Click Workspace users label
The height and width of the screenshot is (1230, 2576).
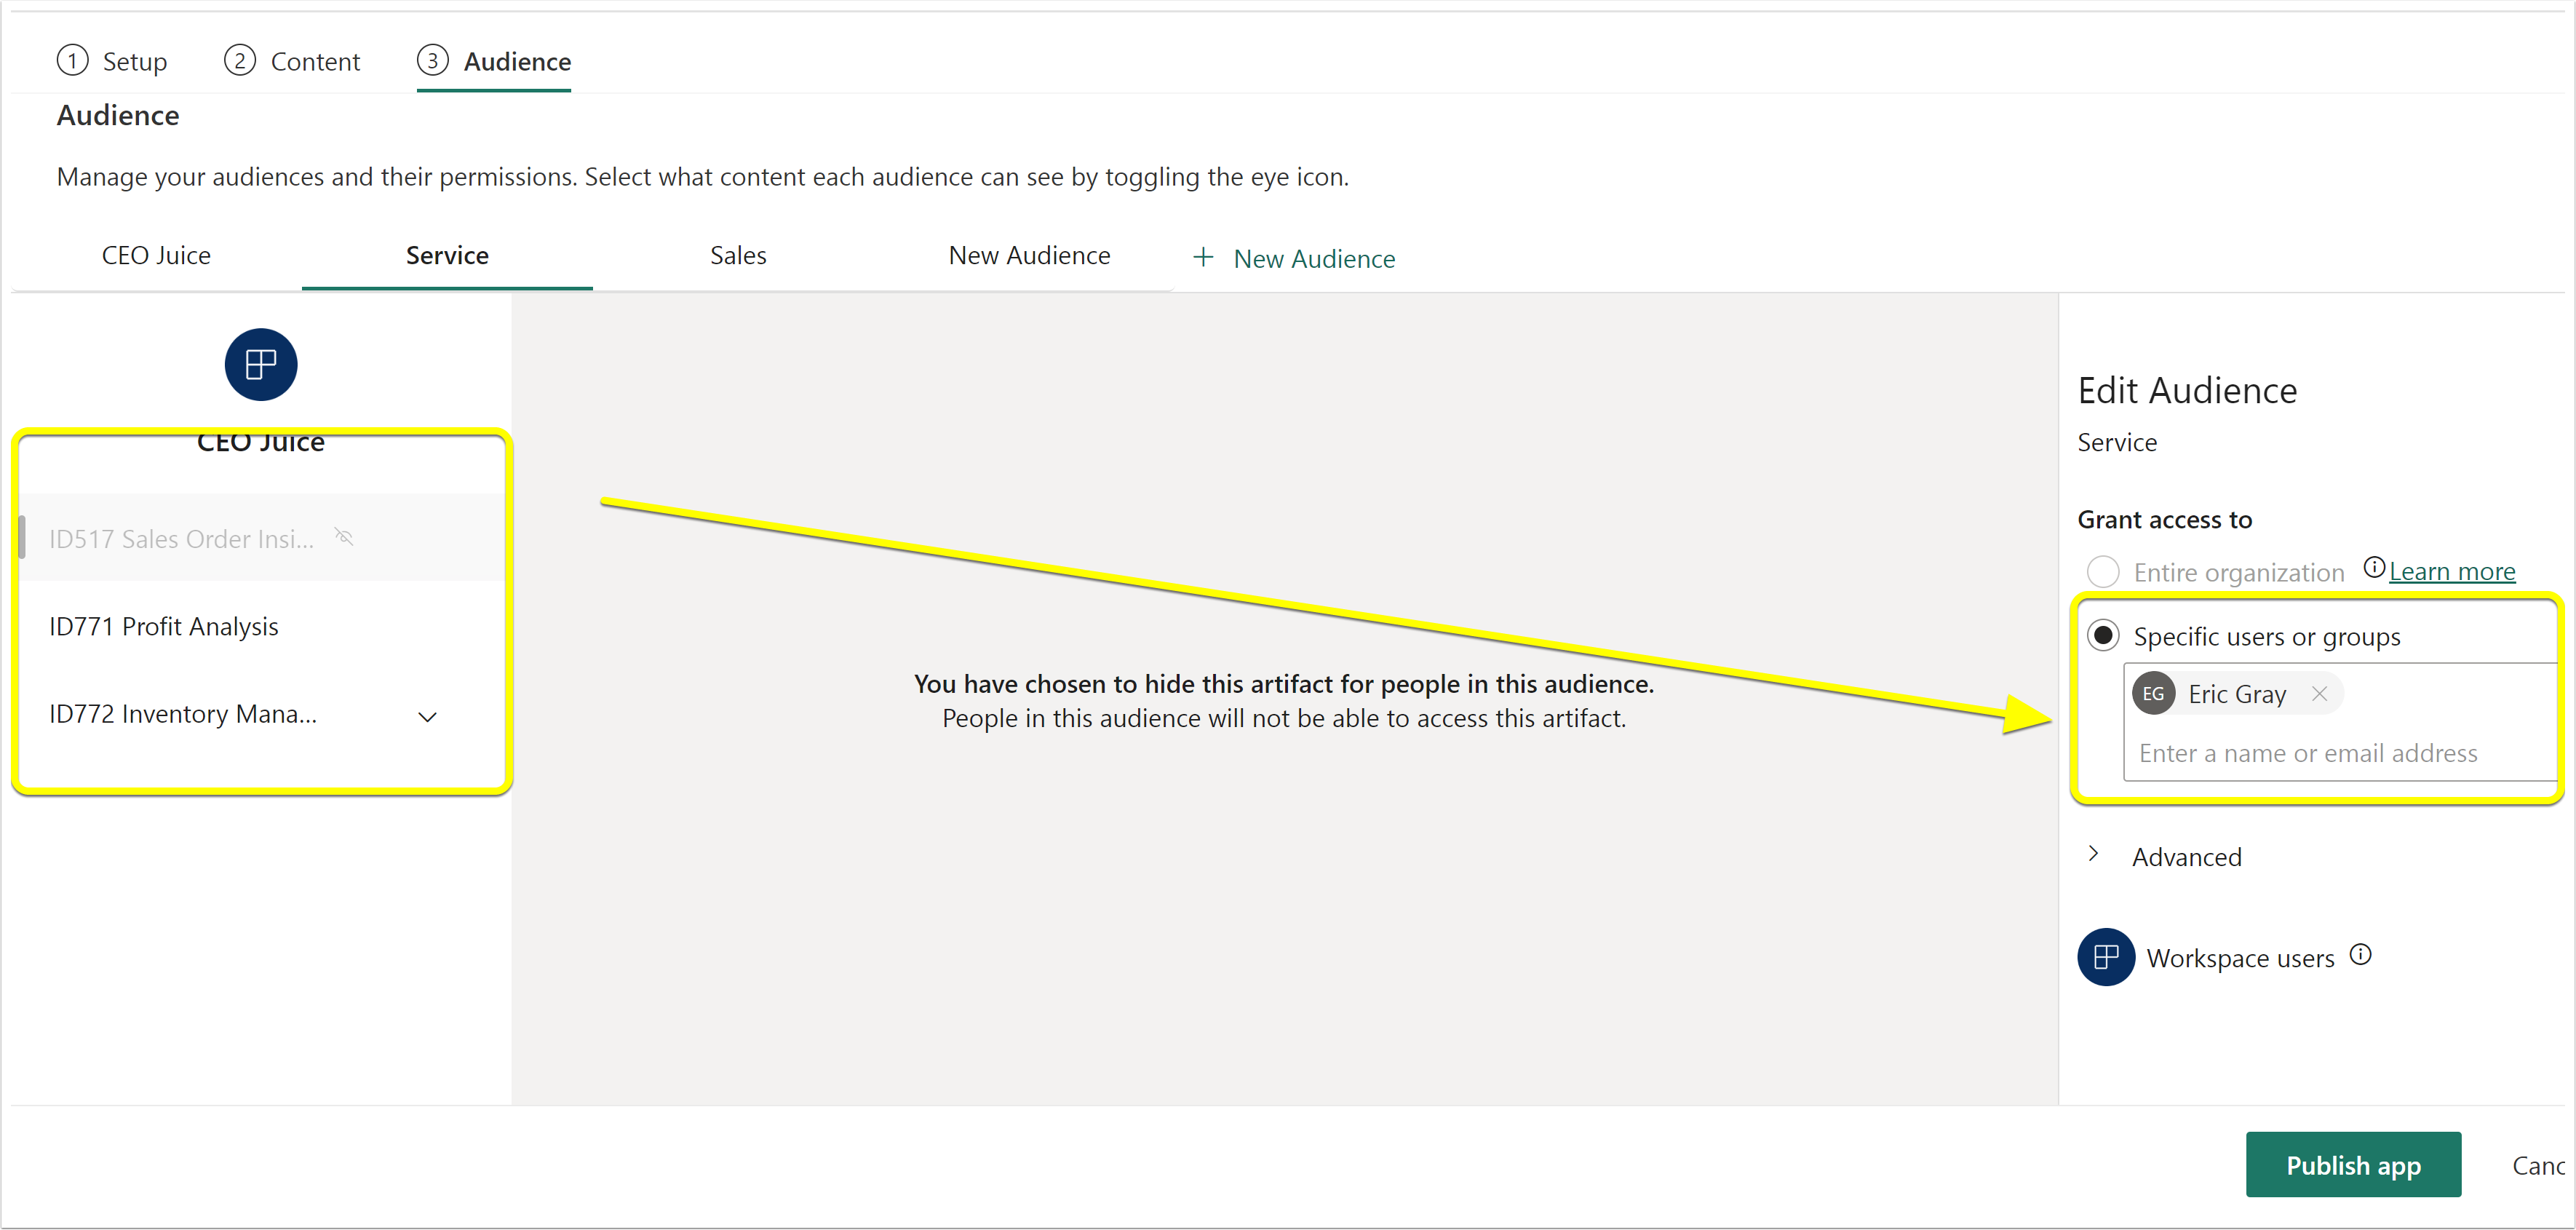point(2240,958)
